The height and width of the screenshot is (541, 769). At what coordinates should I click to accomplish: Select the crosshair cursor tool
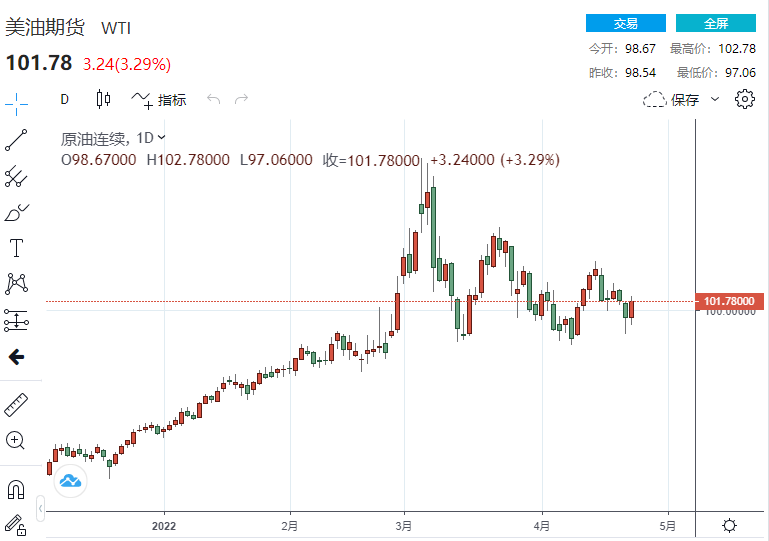(16, 100)
